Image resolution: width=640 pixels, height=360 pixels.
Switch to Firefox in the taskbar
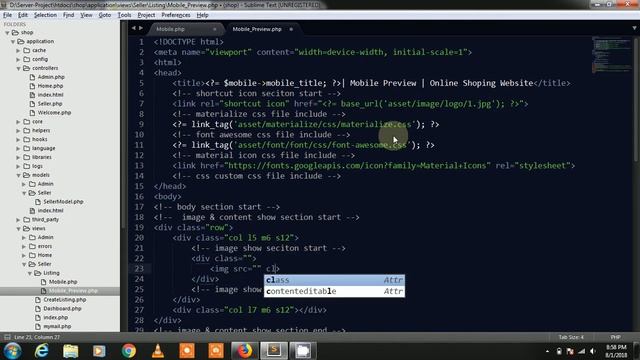pos(245,351)
